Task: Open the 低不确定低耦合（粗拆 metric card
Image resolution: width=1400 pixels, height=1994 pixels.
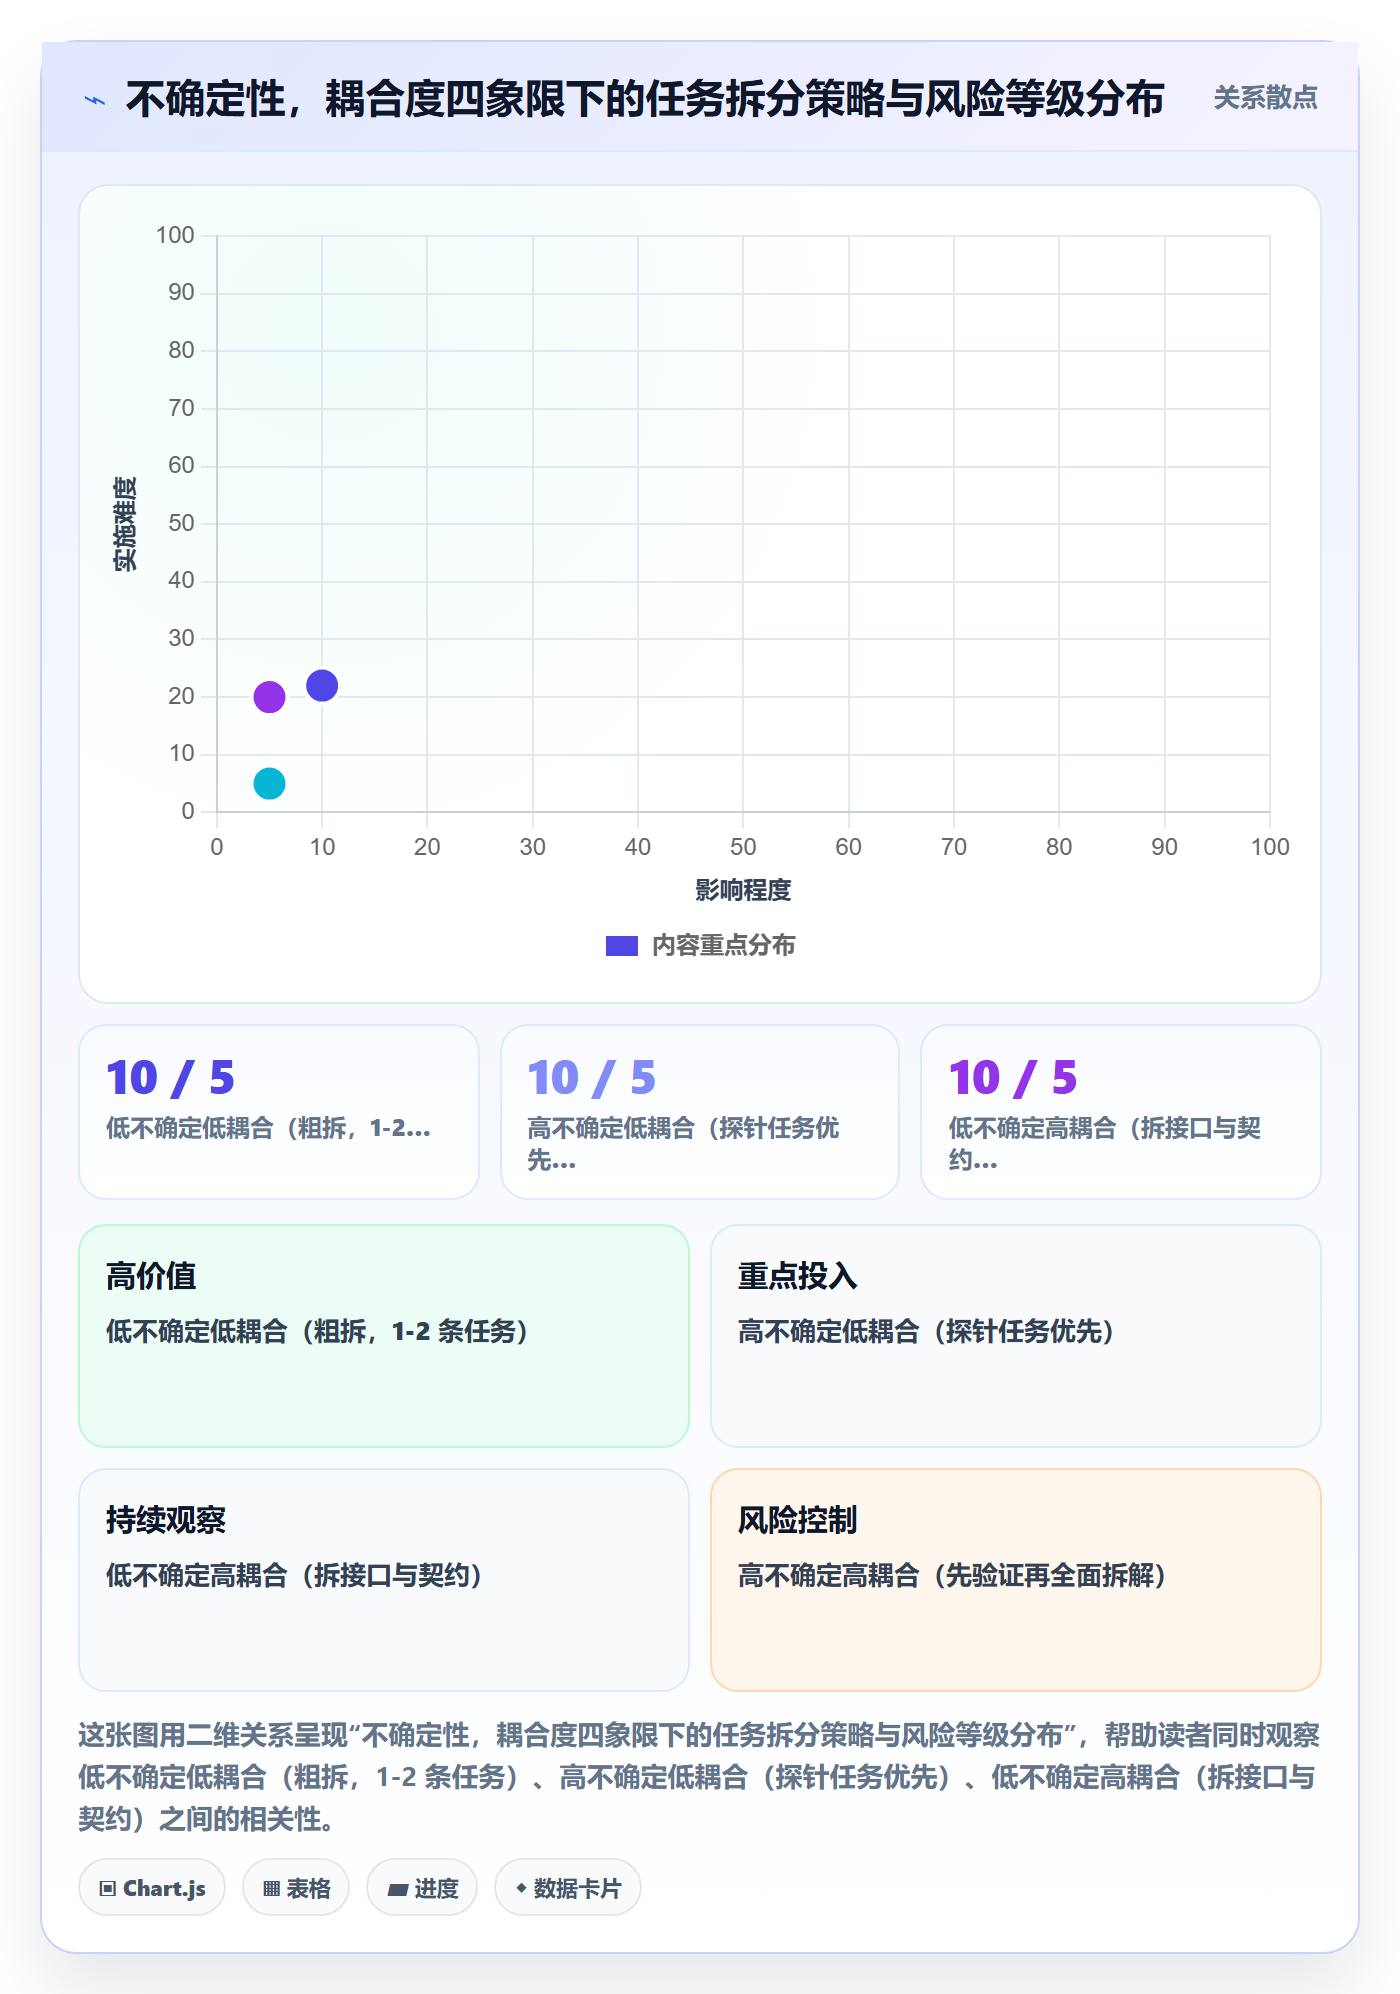Action: coord(279,1112)
